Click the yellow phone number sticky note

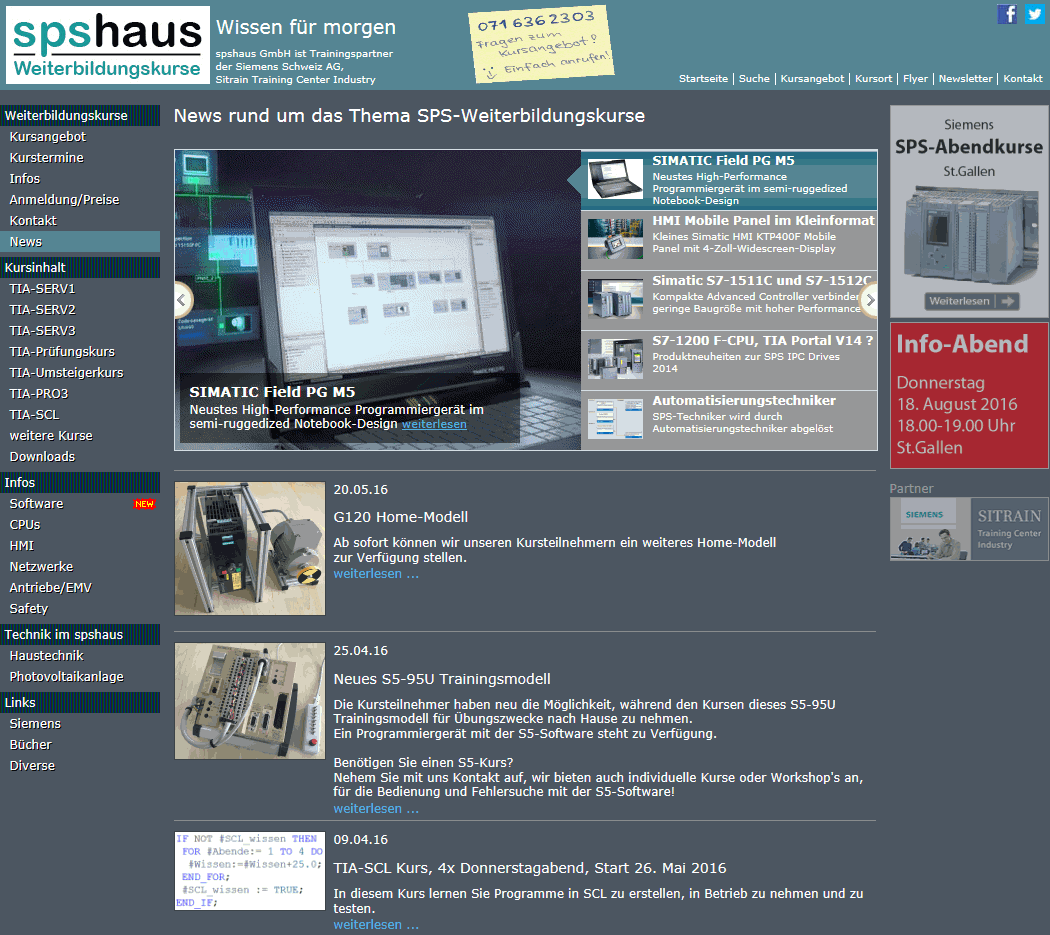[x=541, y=44]
